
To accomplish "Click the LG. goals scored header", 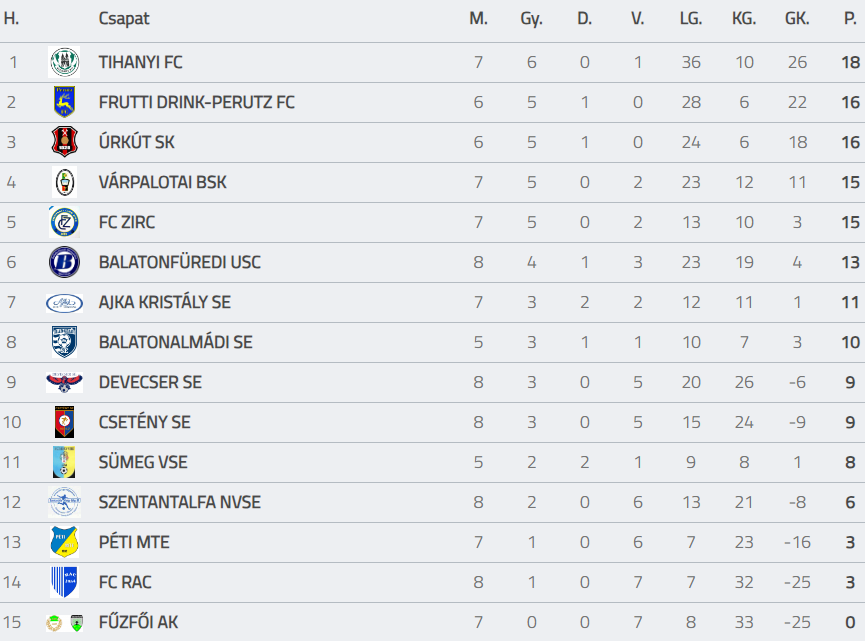I will coord(691,19).
